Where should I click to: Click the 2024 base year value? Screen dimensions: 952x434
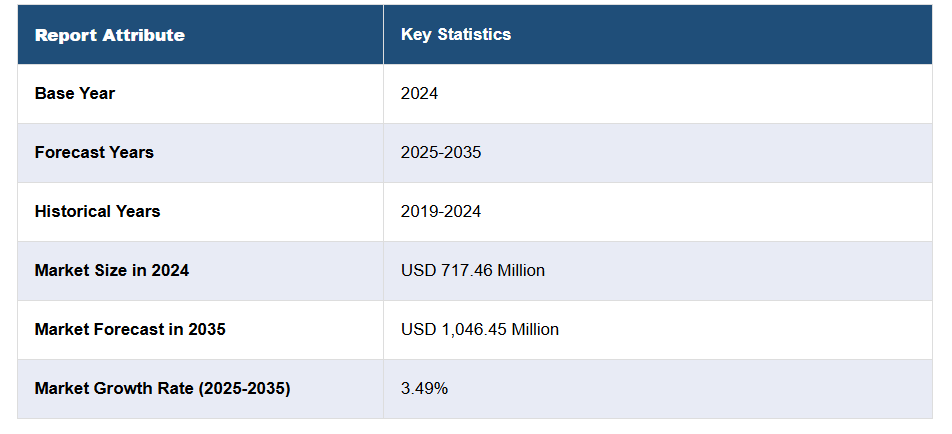point(420,94)
